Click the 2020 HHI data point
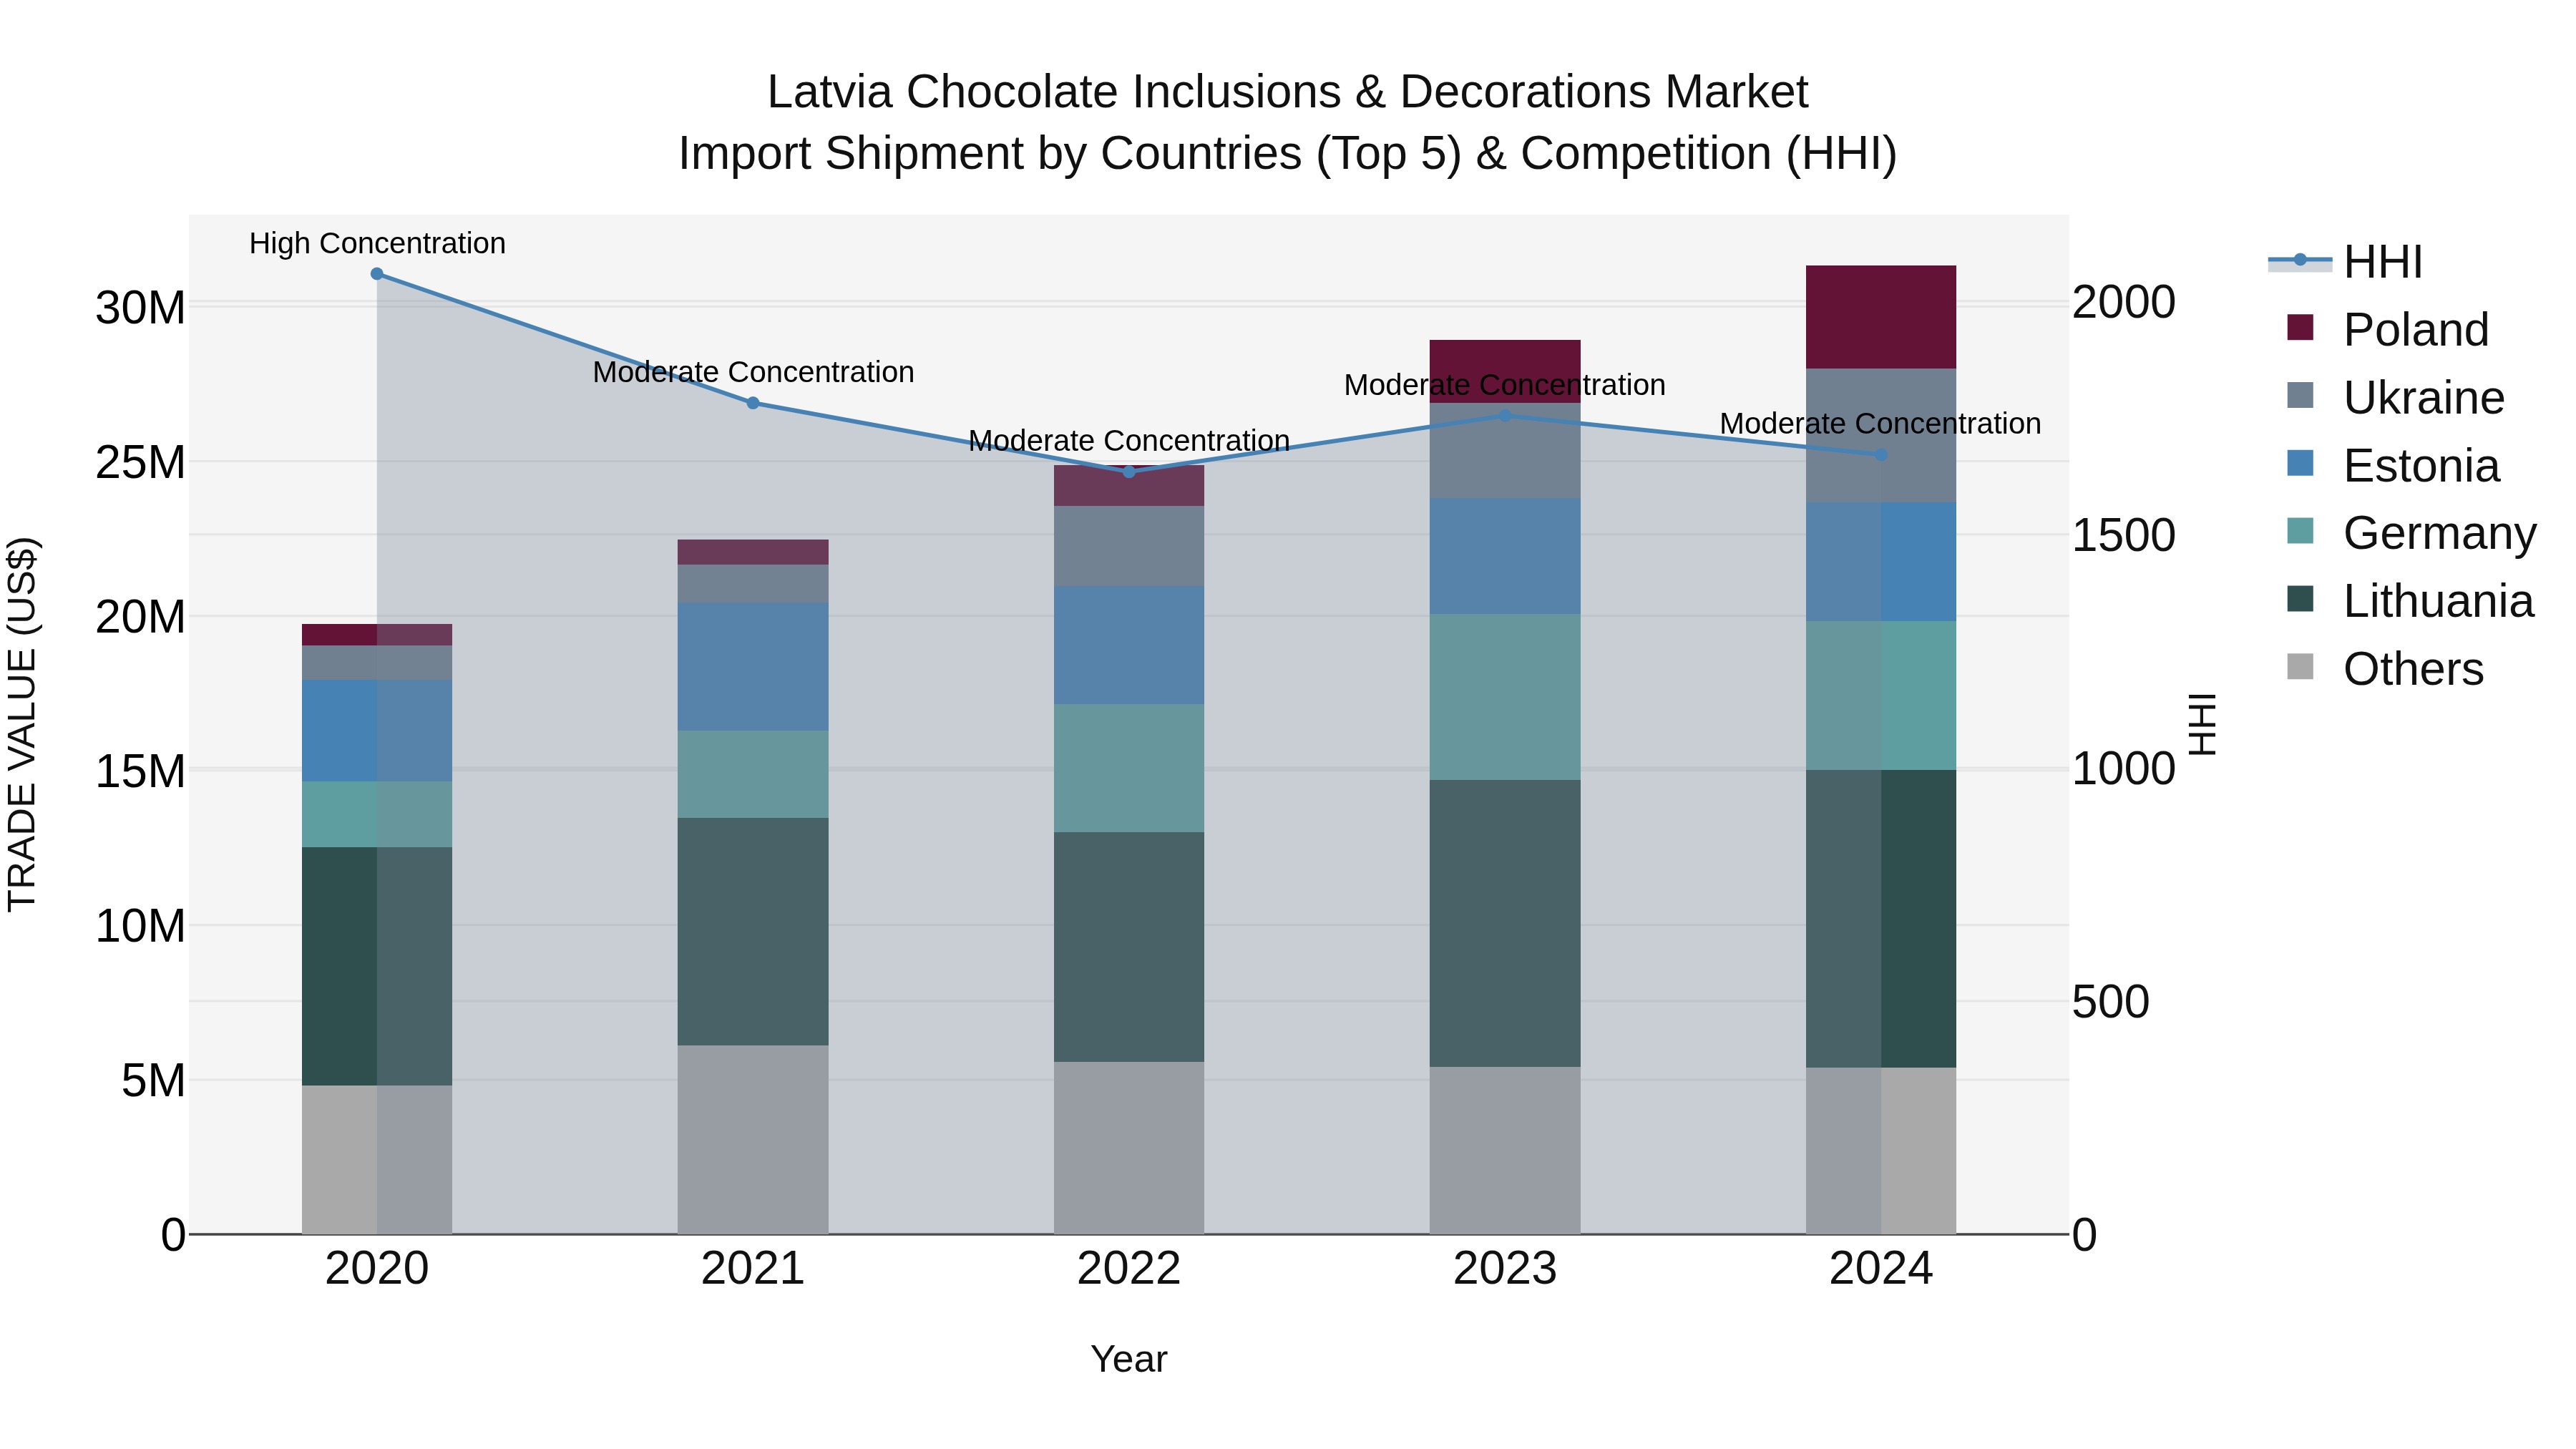2576x1449 pixels. coord(377,274)
